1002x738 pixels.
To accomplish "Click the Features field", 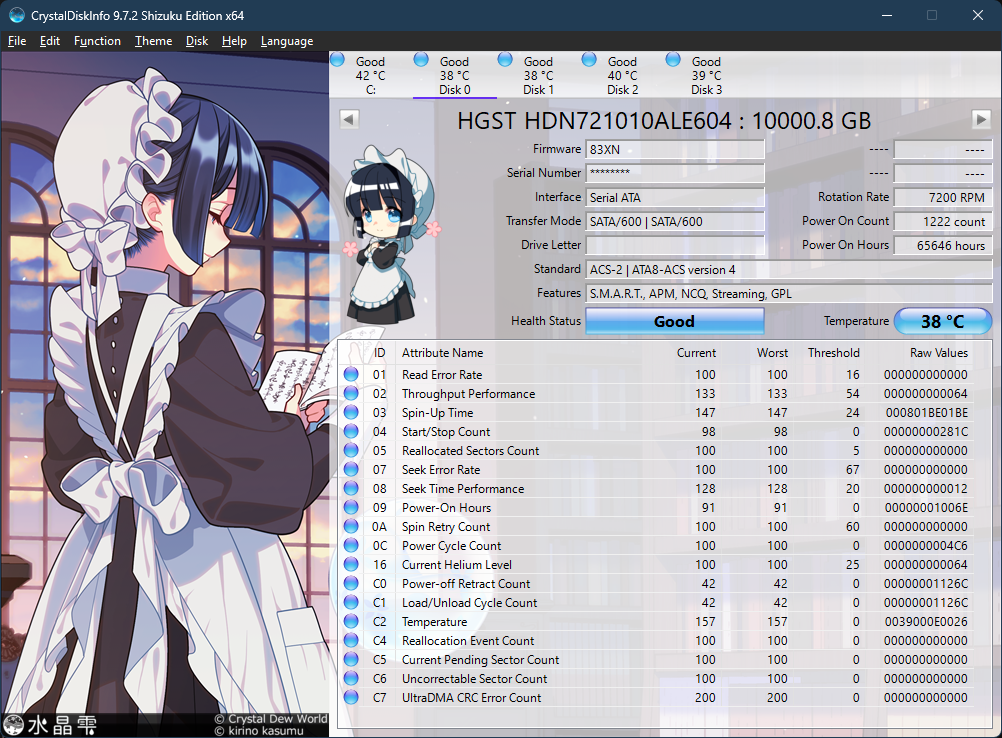I will [789, 294].
